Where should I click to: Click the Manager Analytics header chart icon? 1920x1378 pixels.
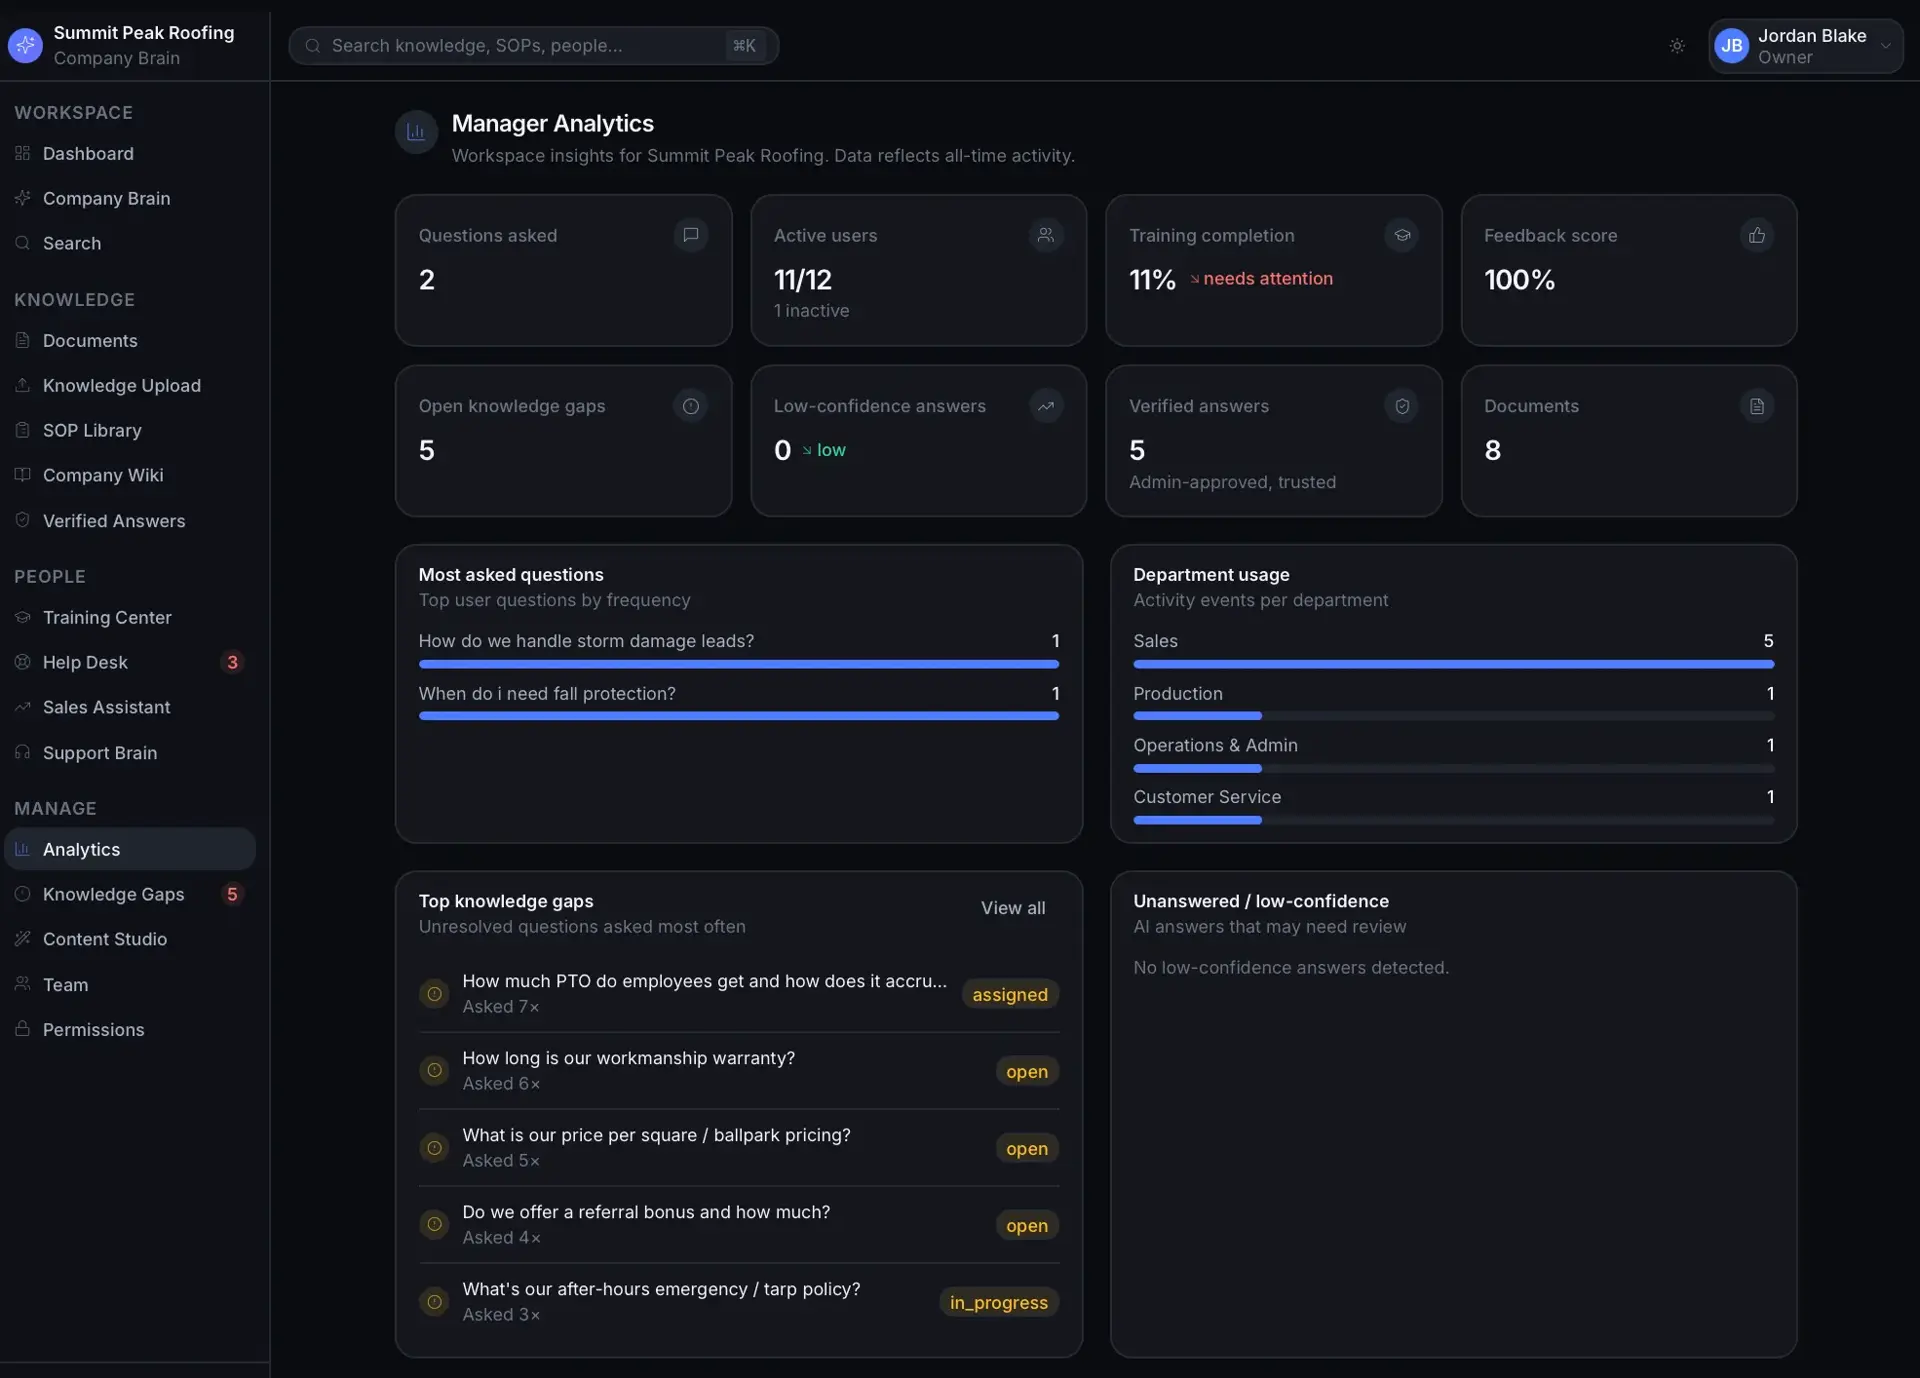(x=416, y=132)
